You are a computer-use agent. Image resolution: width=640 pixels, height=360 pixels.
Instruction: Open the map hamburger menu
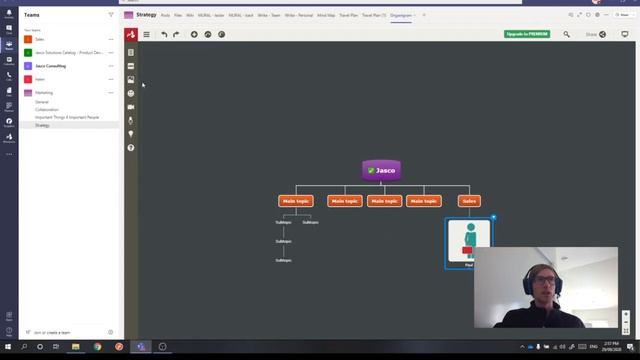pyautogui.click(x=147, y=35)
